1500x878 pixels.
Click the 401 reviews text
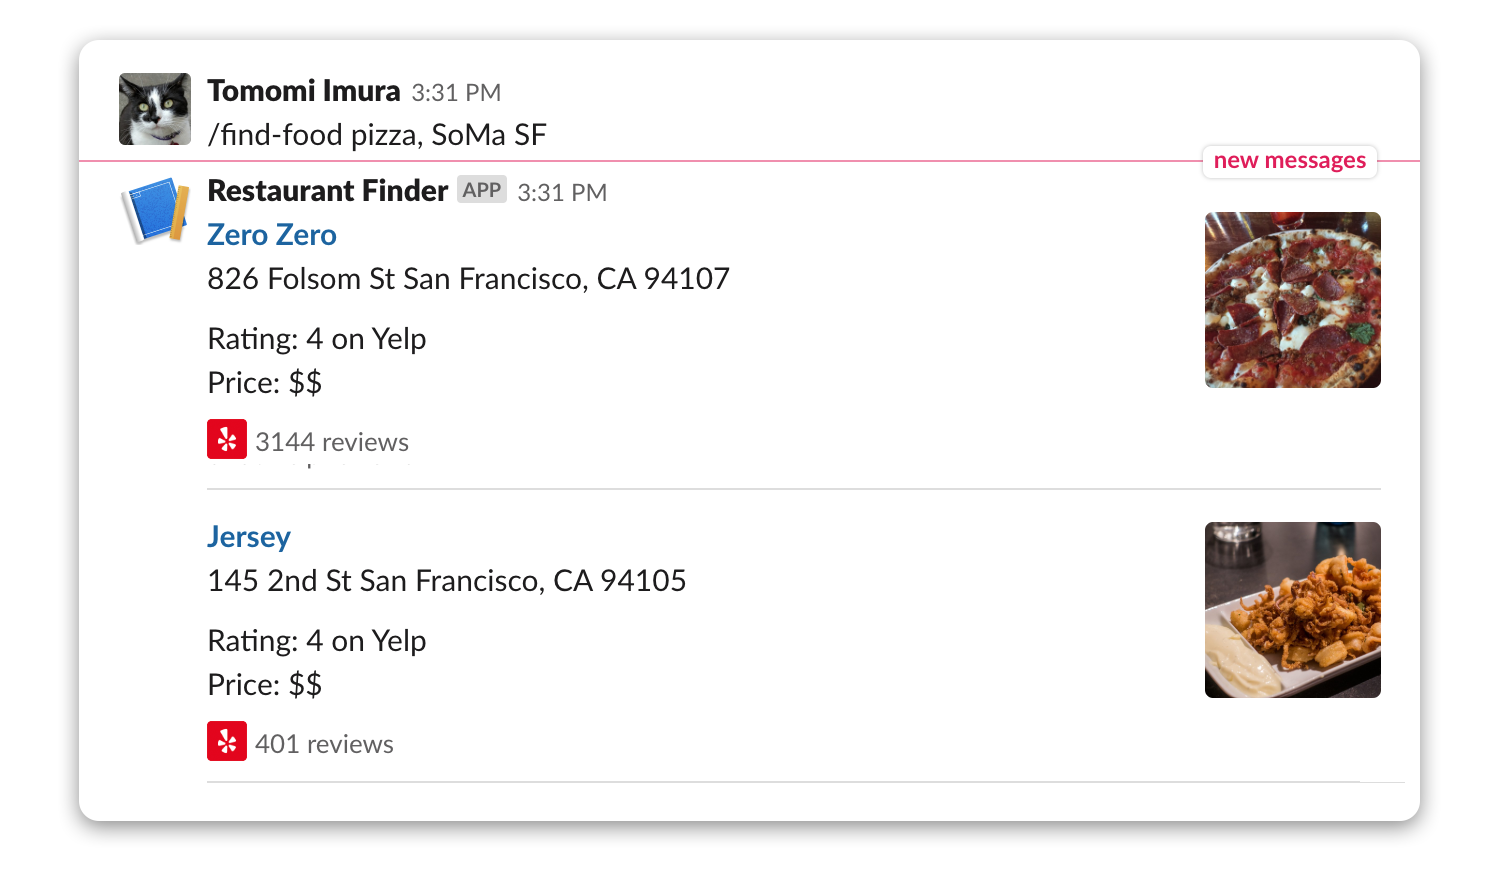point(324,744)
